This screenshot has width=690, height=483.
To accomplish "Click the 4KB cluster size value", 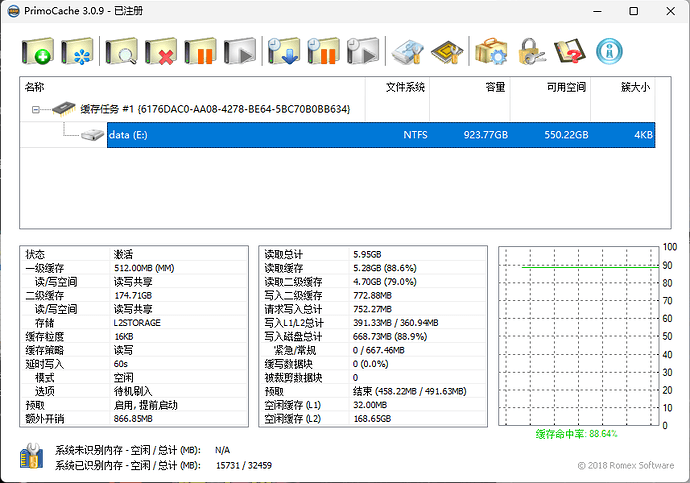I will pos(643,135).
